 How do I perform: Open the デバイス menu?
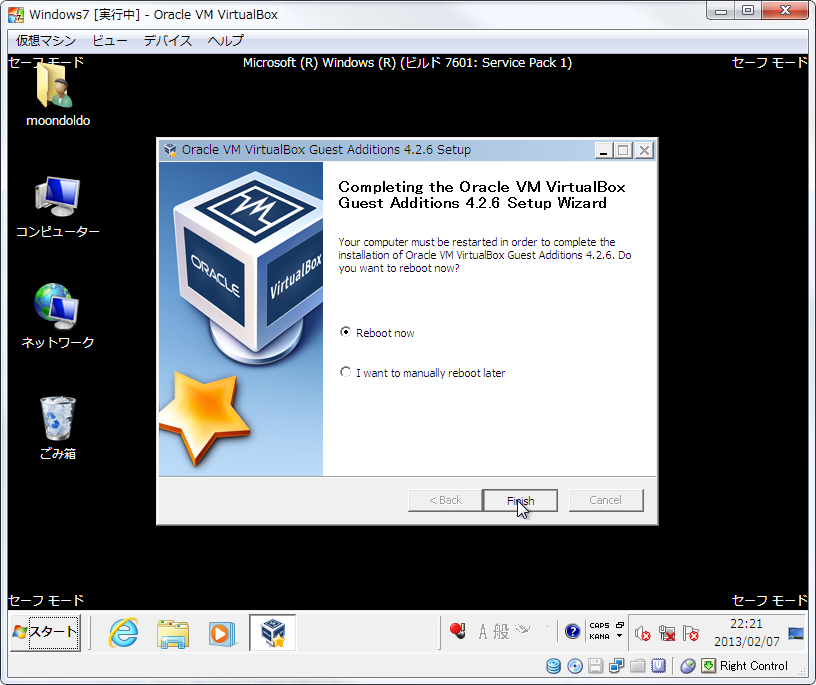point(167,41)
